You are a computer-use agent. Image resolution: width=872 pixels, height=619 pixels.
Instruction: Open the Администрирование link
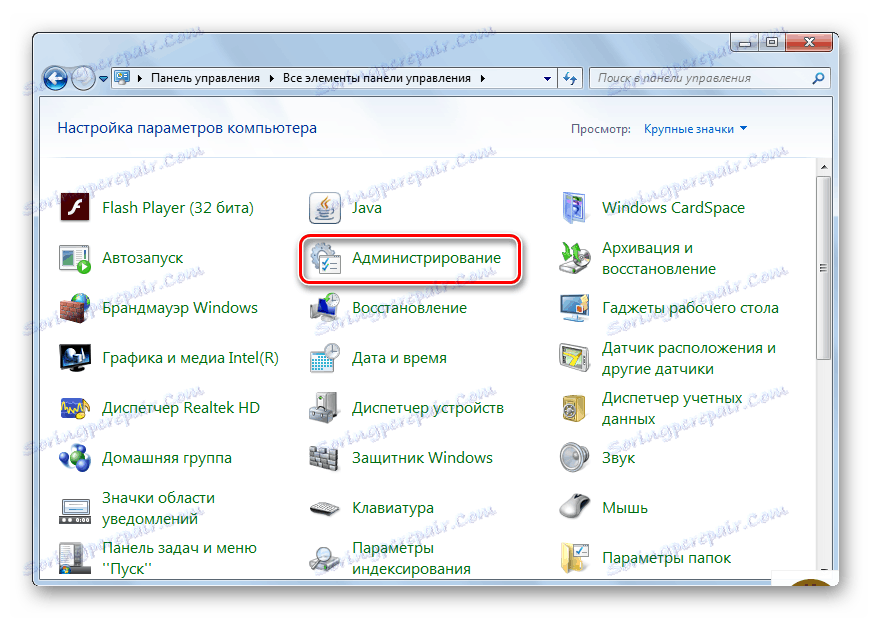(x=426, y=258)
